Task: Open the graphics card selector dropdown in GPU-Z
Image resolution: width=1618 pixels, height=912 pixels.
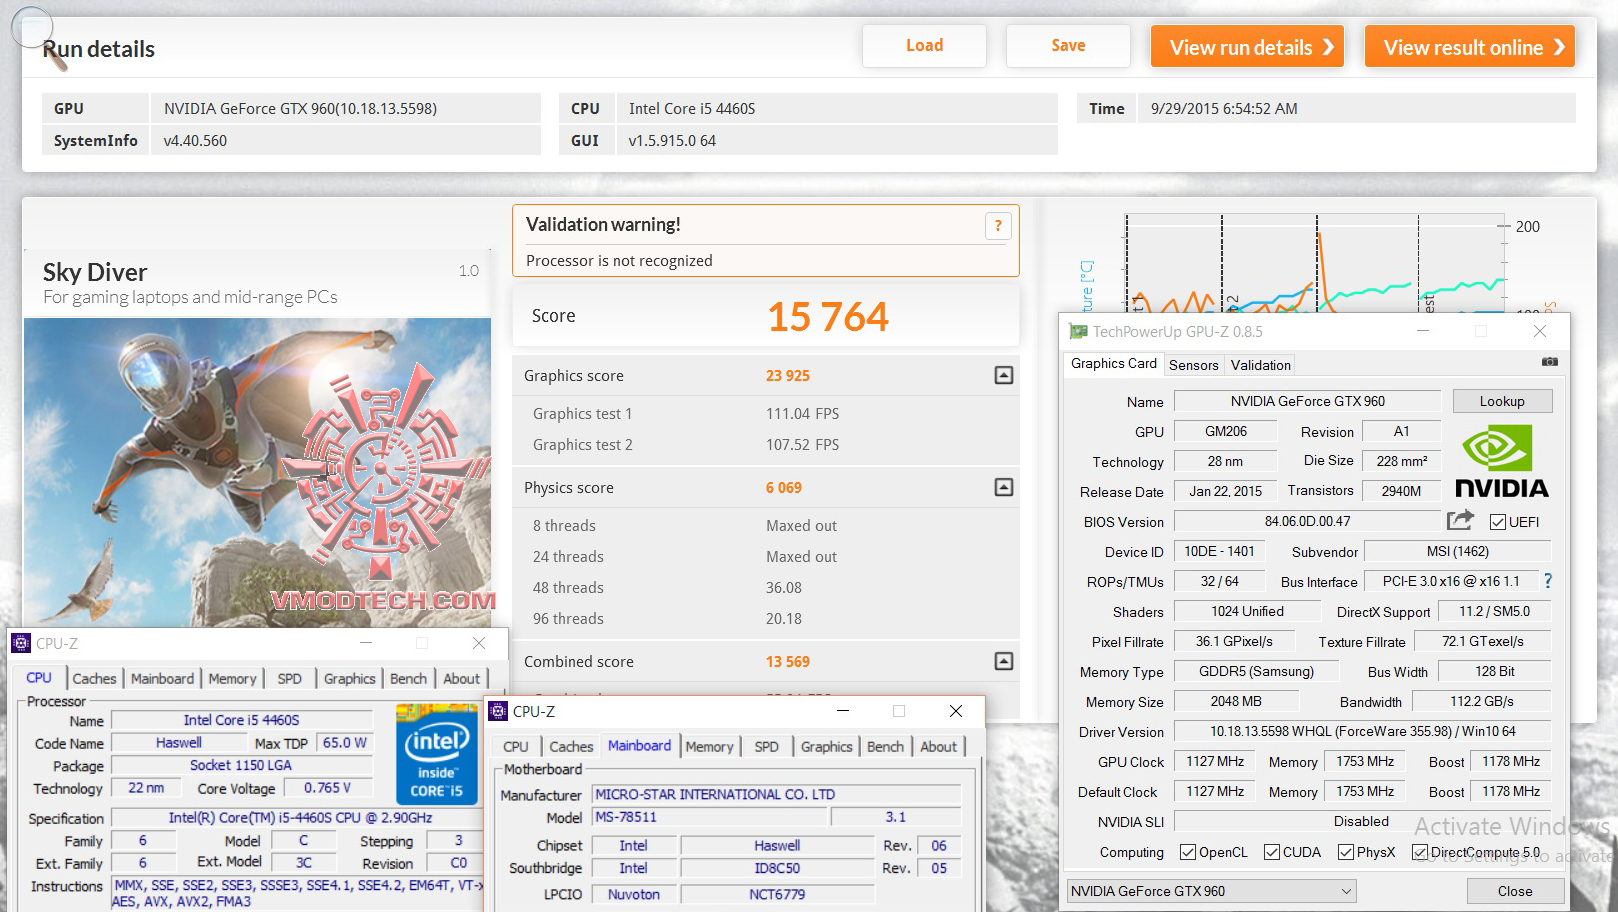Action: click(x=1211, y=891)
